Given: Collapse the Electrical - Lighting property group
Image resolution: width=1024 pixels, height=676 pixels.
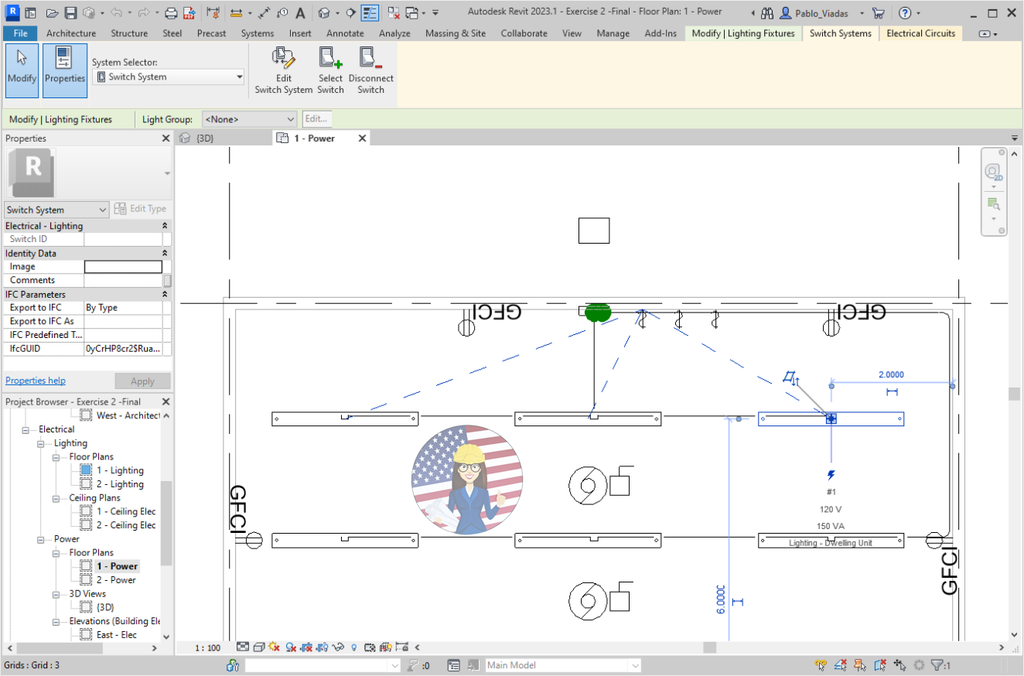Looking at the screenshot, I should pyautogui.click(x=165, y=225).
